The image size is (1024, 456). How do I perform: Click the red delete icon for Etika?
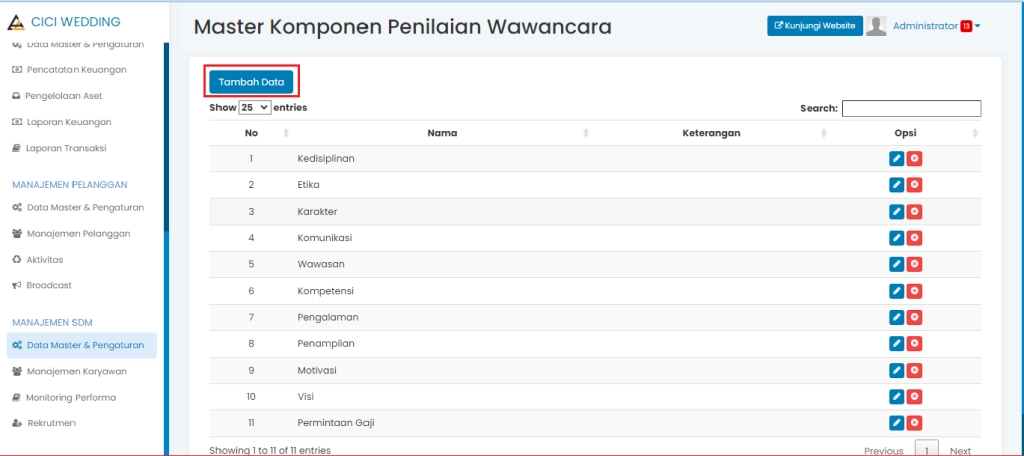pos(914,185)
